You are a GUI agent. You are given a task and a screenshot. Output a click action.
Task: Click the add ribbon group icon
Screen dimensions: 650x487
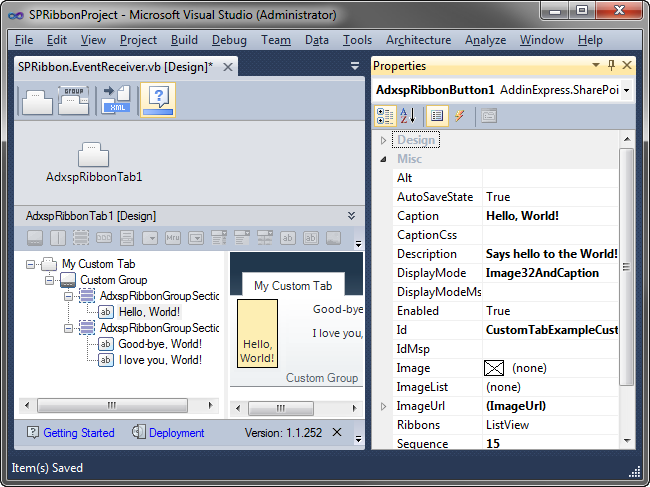tap(74, 101)
